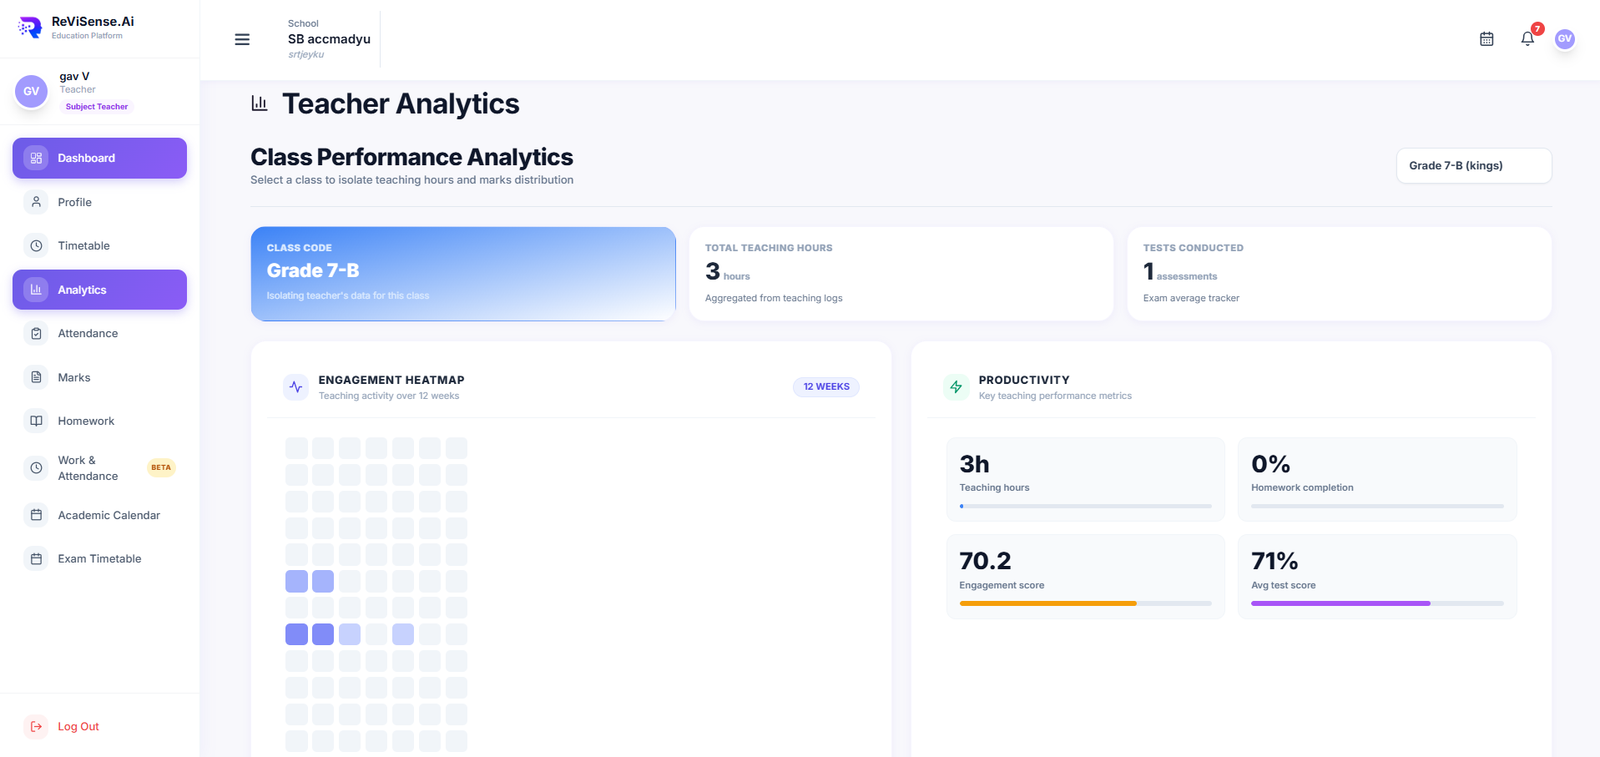Click the 12 WEEKS badge

pyautogui.click(x=826, y=387)
